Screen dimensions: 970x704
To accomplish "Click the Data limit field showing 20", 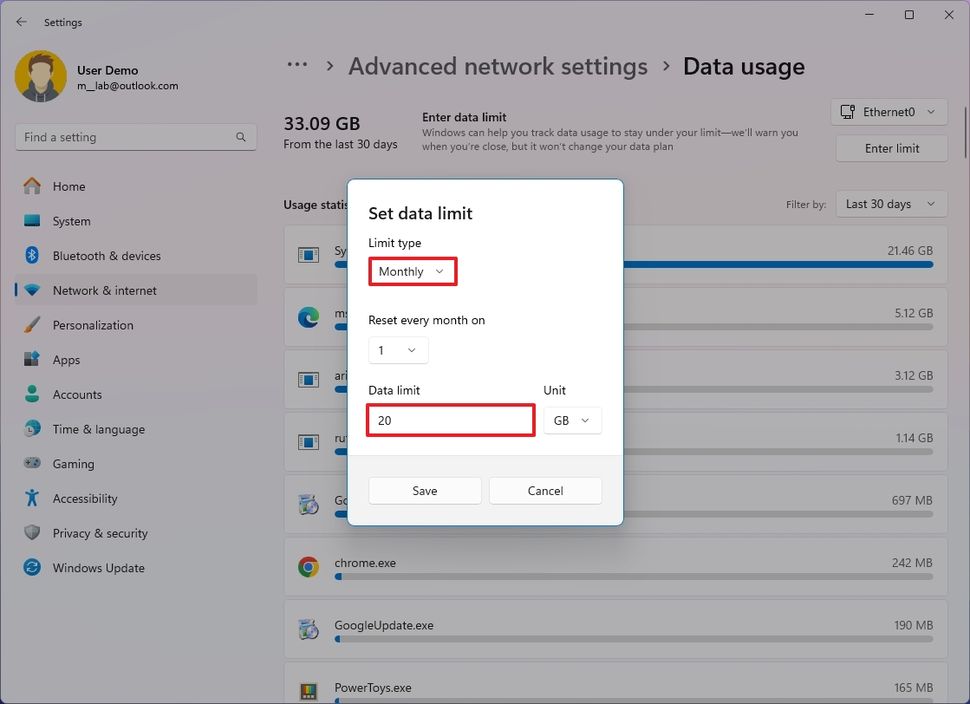I will 450,420.
